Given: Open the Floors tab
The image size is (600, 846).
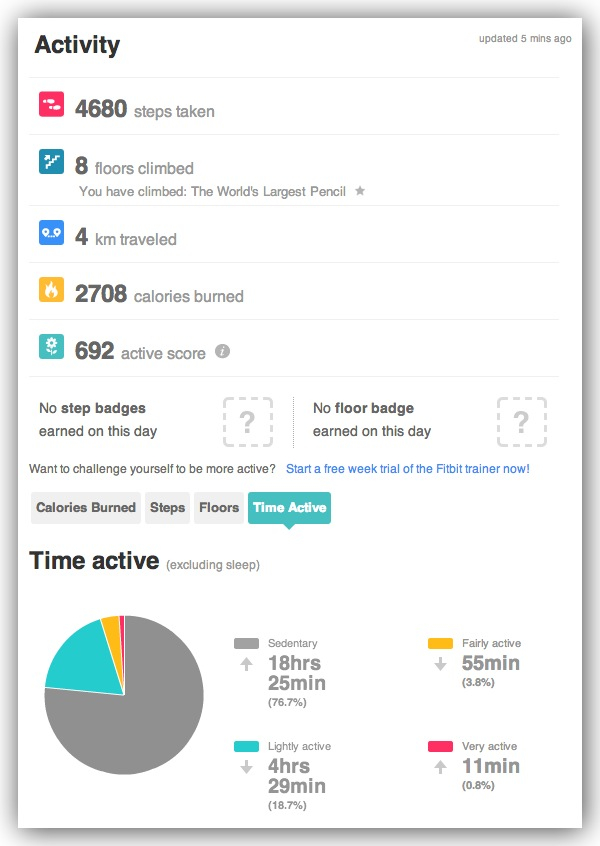Looking at the screenshot, I should (x=218, y=508).
